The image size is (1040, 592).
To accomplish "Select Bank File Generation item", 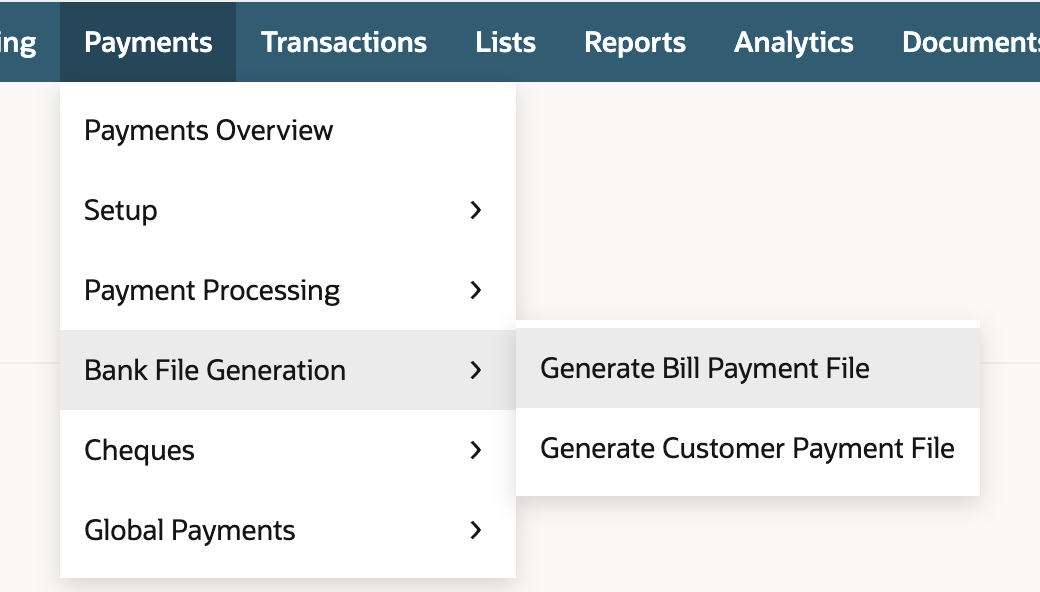I will click(x=288, y=370).
